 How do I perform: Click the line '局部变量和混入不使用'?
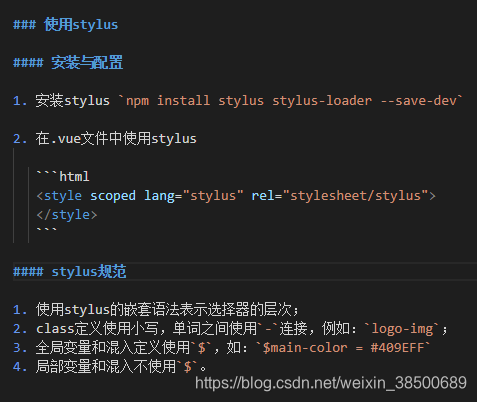click(106, 367)
